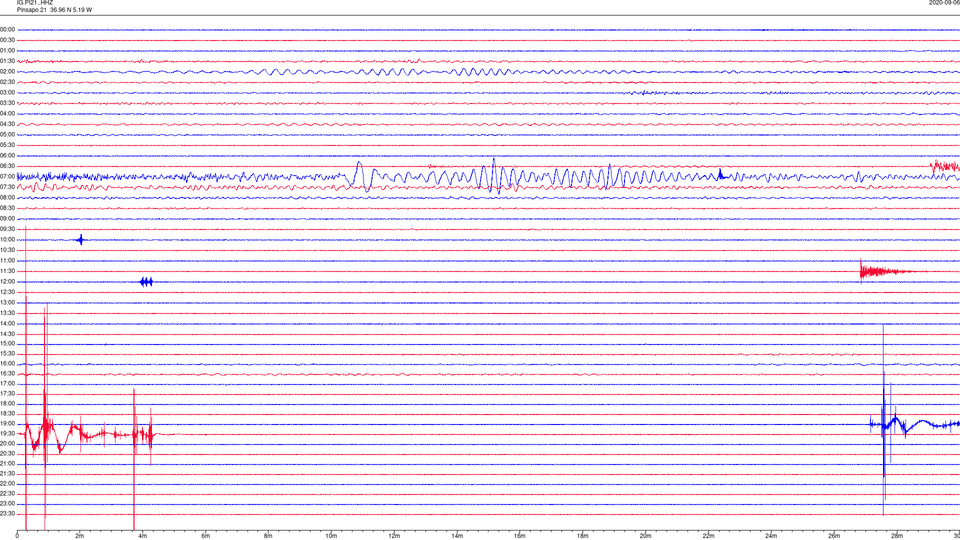The height and width of the screenshot is (540, 960).
Task: Click the 16:00 time label
Action: pos(7,363)
